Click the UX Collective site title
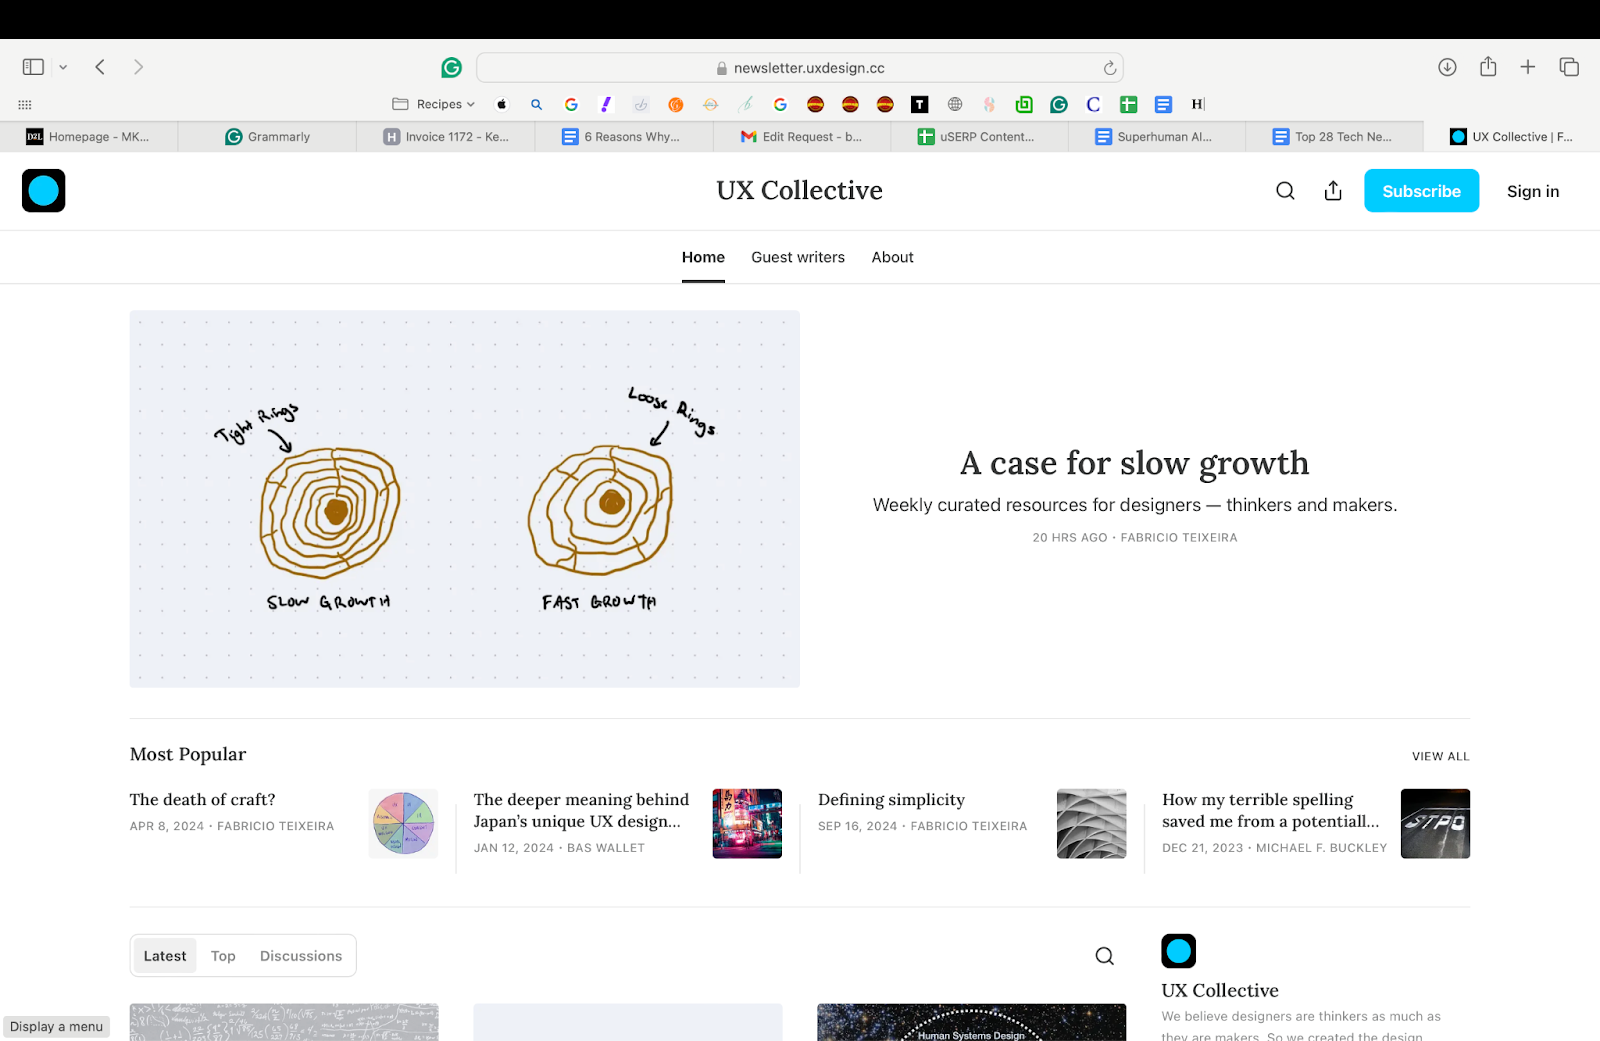Screen dimensions: 1600x1041 pyautogui.click(x=799, y=190)
